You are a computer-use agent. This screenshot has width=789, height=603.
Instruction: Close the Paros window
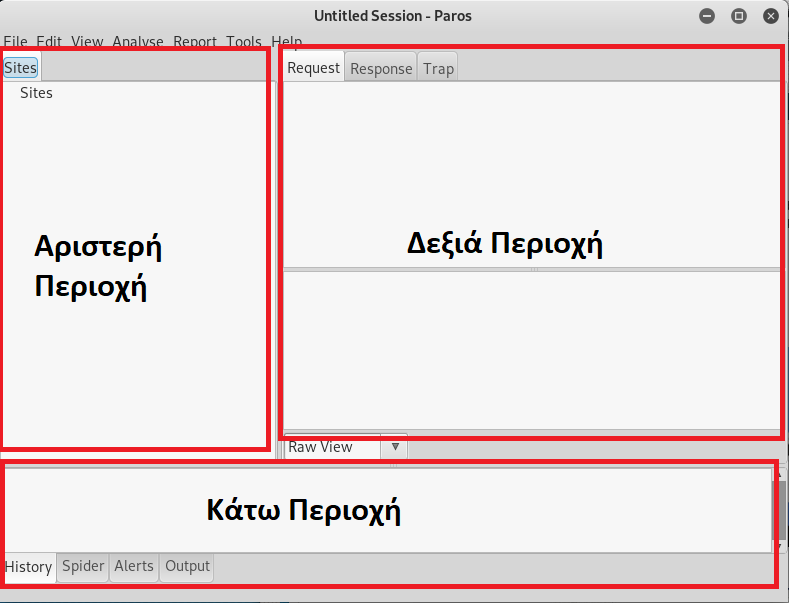[x=770, y=16]
